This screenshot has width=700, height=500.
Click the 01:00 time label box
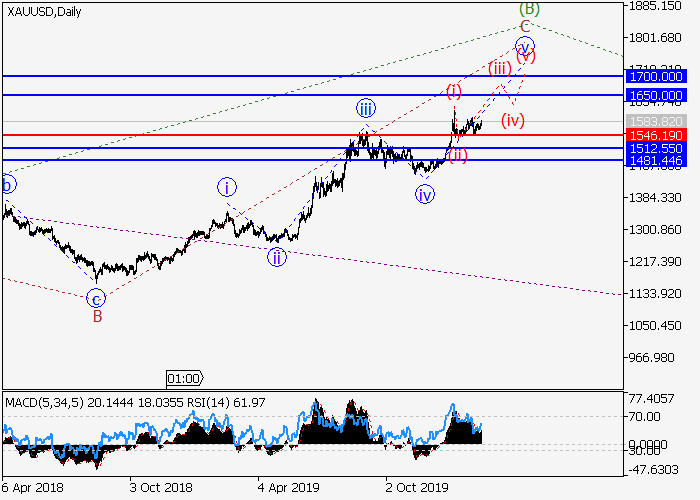click(184, 378)
